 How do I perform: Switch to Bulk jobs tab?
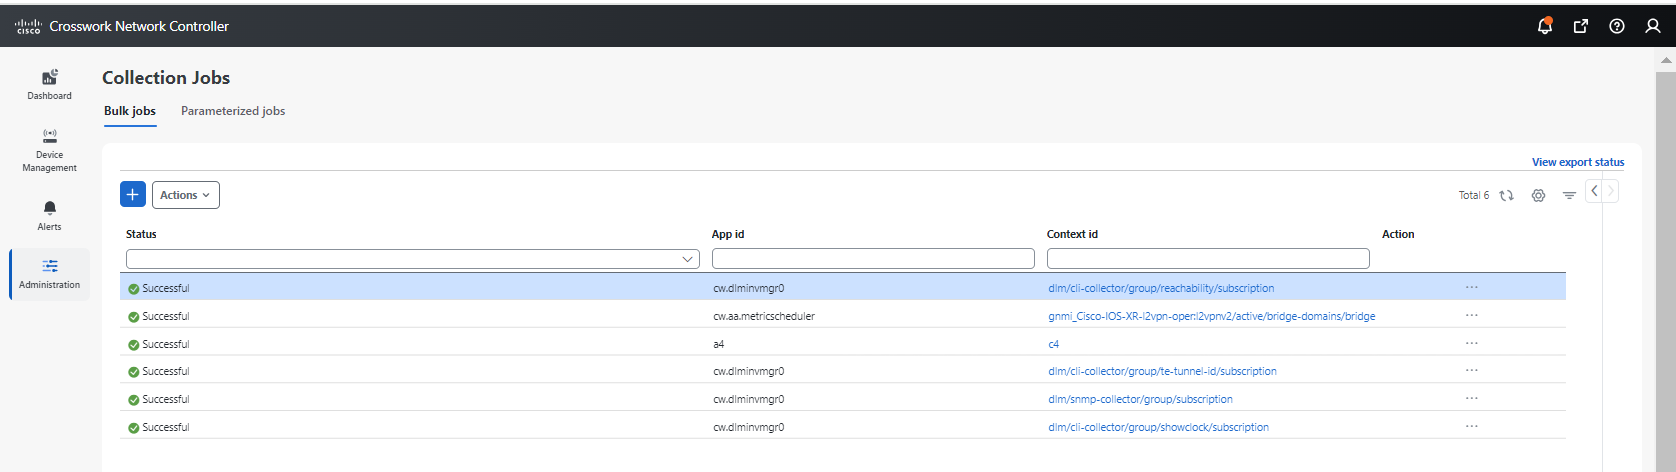tap(130, 111)
